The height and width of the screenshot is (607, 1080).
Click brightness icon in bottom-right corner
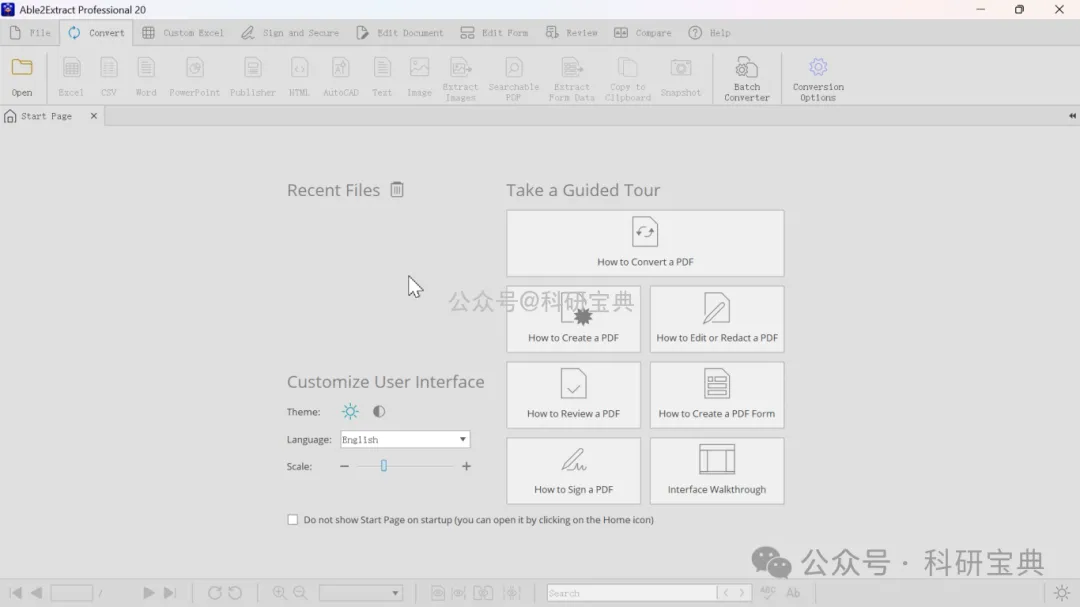pyautogui.click(x=1061, y=593)
